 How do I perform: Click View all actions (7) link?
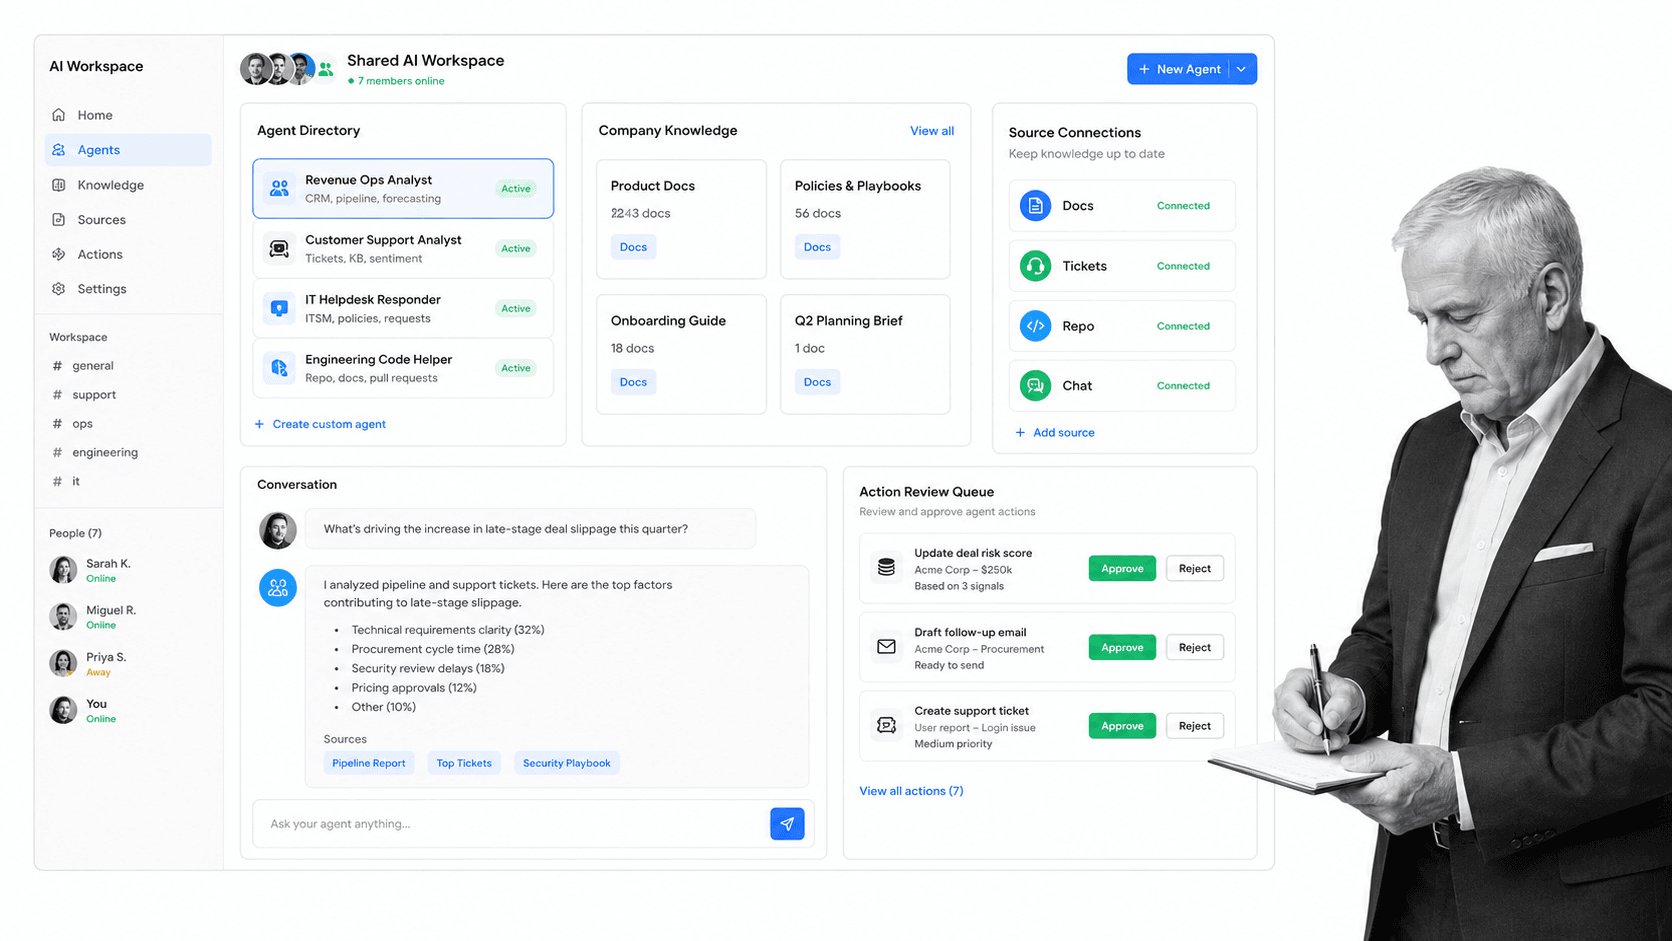coord(911,791)
